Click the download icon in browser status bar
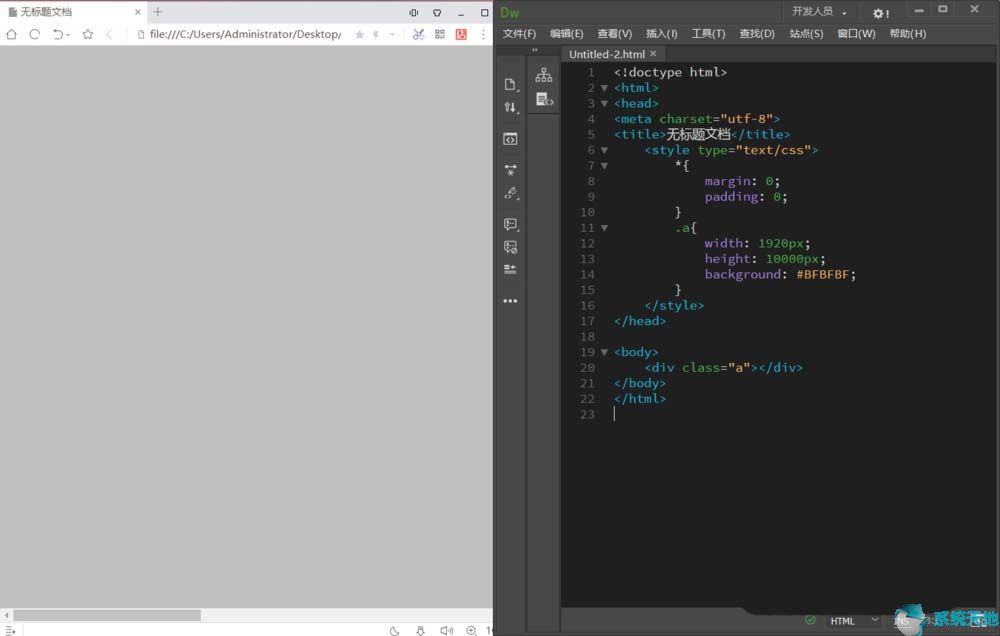Viewport: 1000px width, 636px height. tap(420, 630)
